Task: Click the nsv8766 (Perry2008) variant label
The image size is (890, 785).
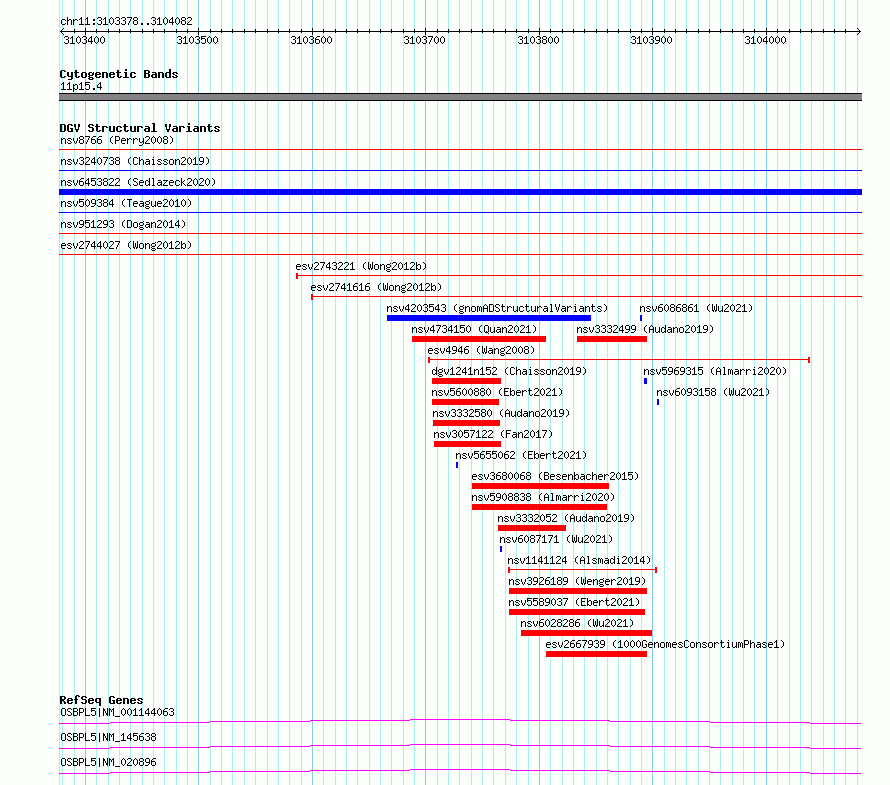Action: (117, 140)
